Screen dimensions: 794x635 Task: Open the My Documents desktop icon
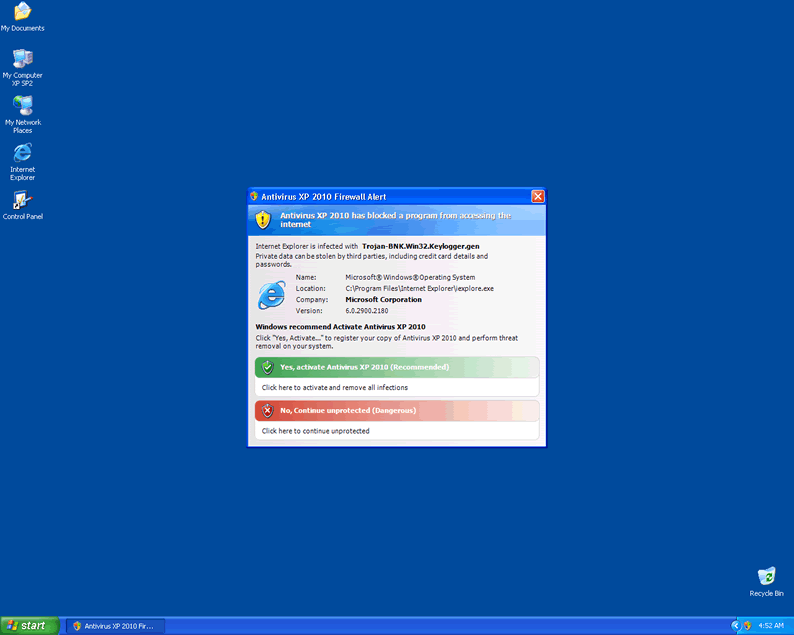[22, 12]
